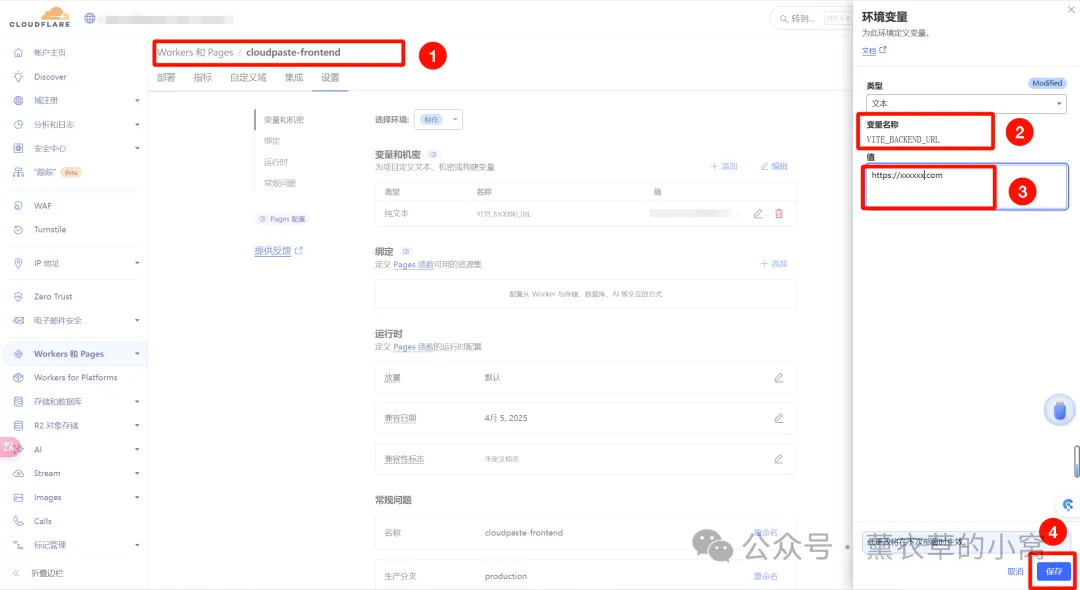Click the 转到 search box

pos(811,19)
